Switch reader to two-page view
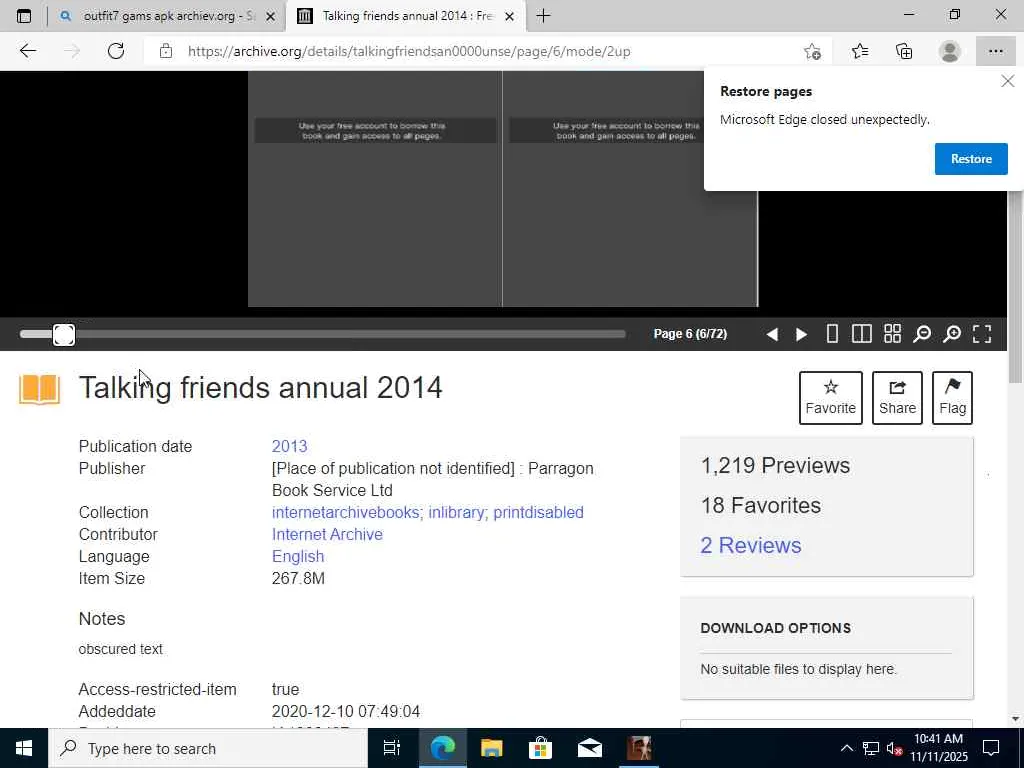 tap(861, 334)
